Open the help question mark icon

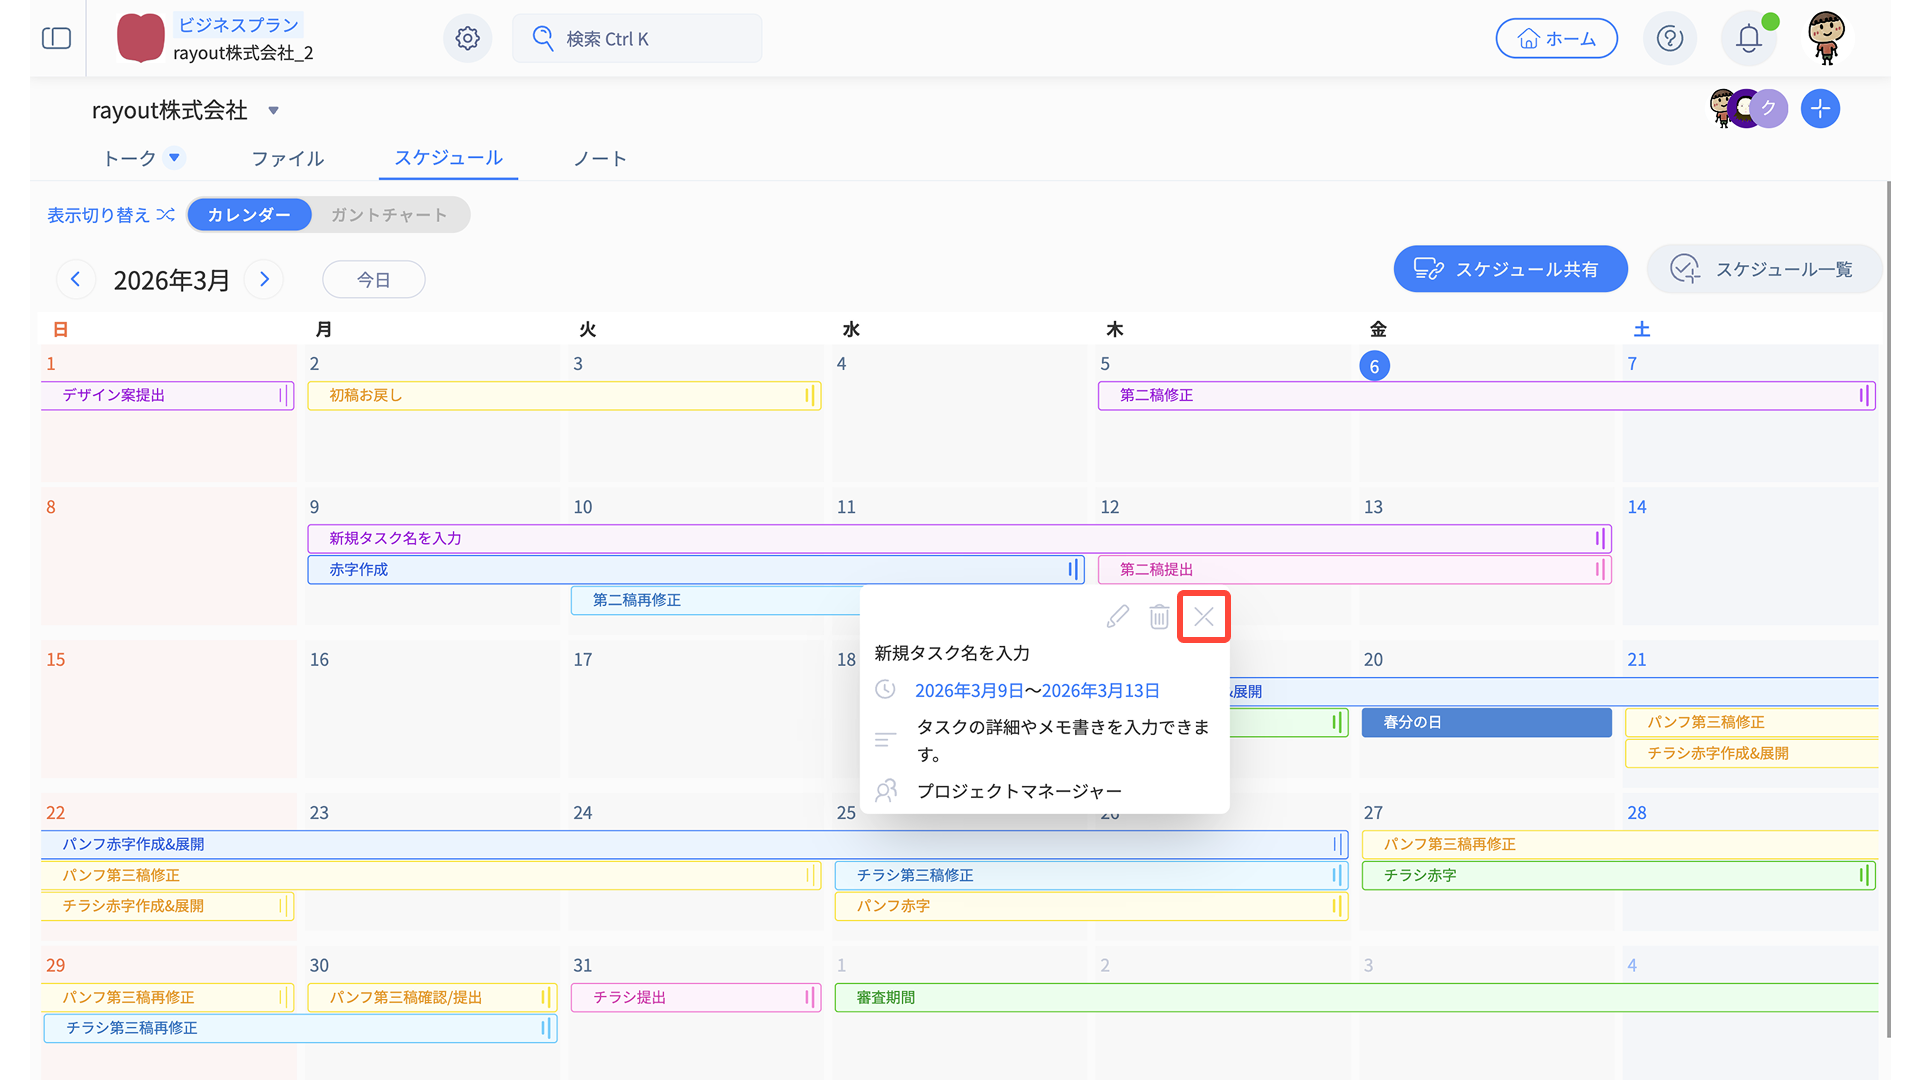(x=1669, y=38)
